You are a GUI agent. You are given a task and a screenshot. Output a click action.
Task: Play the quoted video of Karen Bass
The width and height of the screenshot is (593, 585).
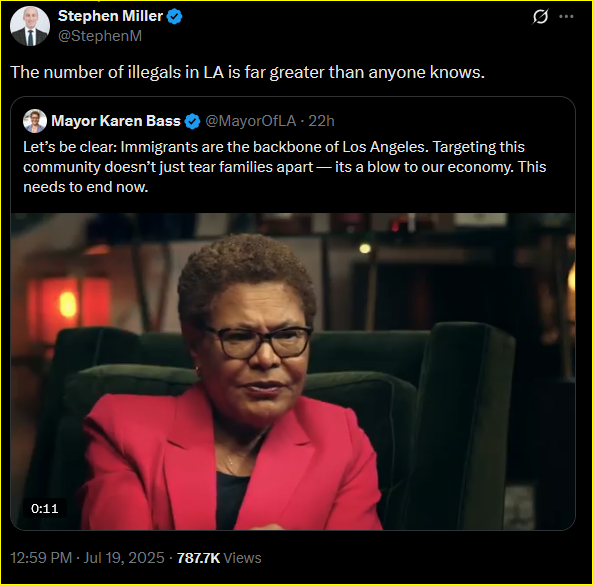tap(293, 371)
